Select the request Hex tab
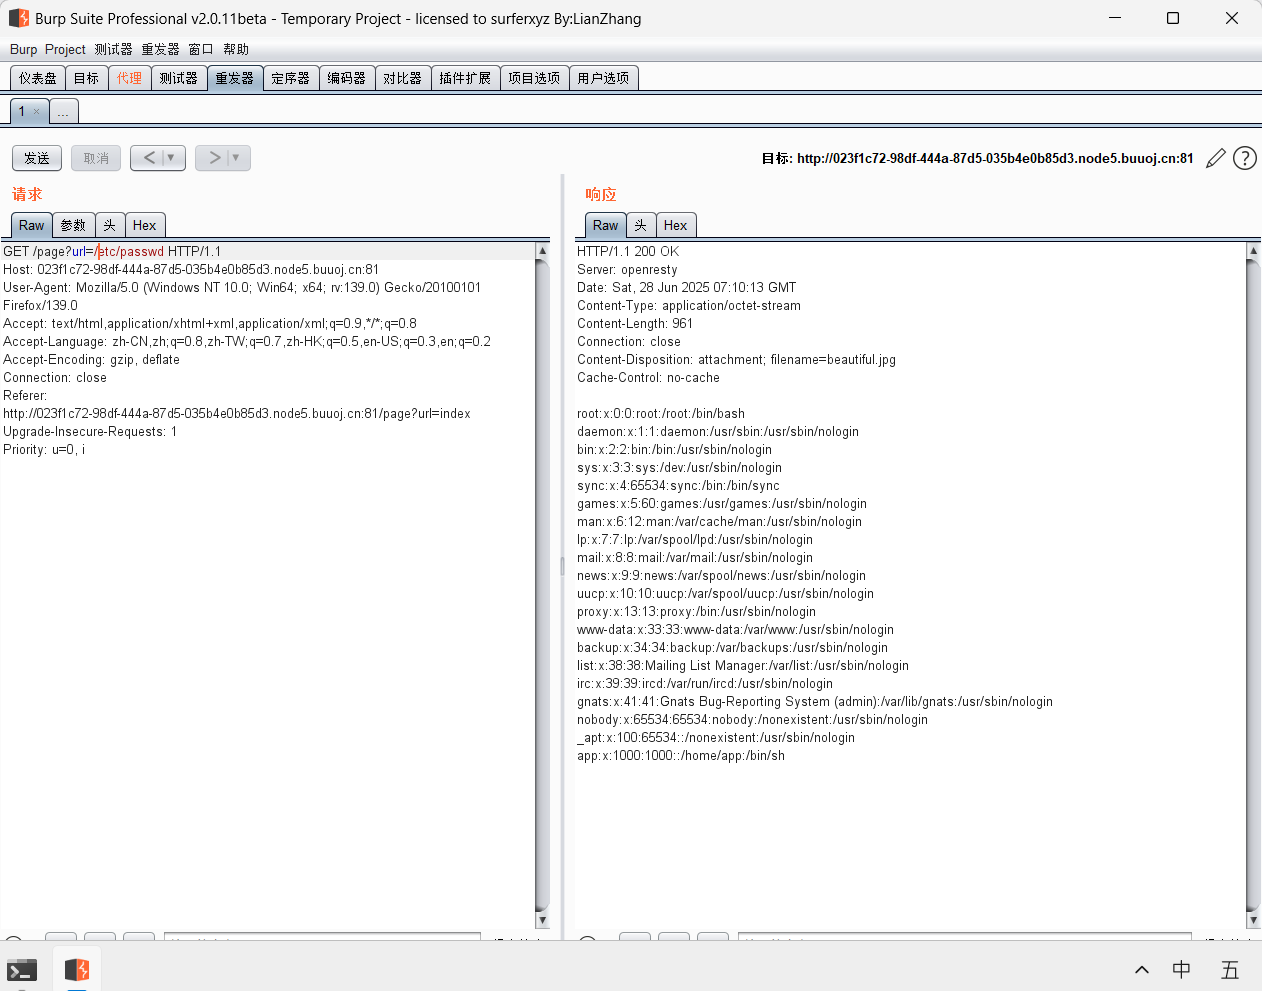This screenshot has width=1262, height=991. tap(144, 226)
